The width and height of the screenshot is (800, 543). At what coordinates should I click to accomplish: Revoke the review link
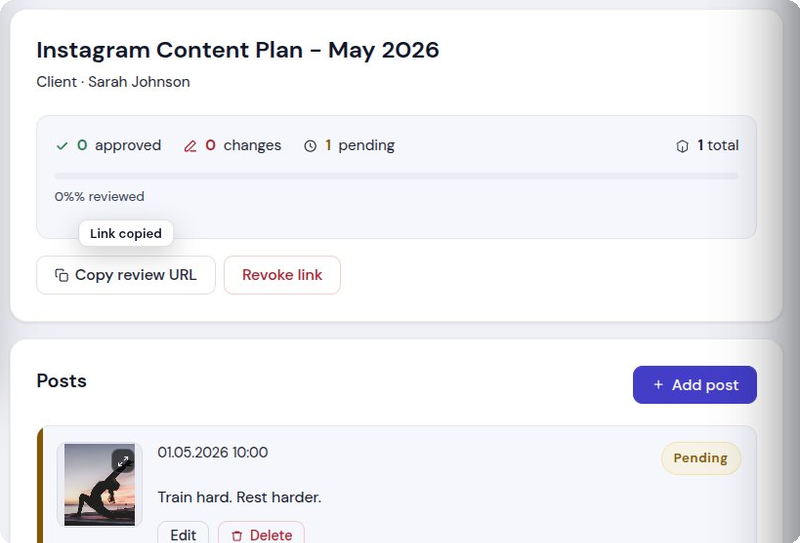(x=282, y=275)
